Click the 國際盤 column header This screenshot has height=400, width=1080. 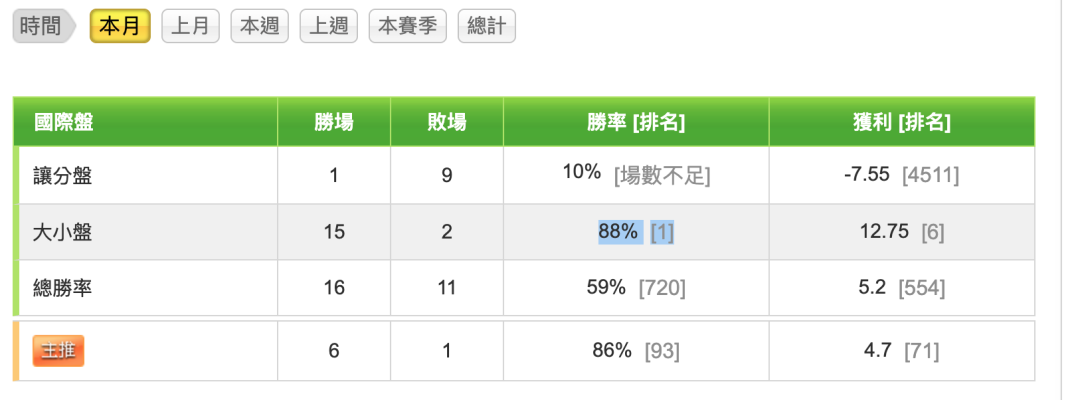tap(63, 123)
